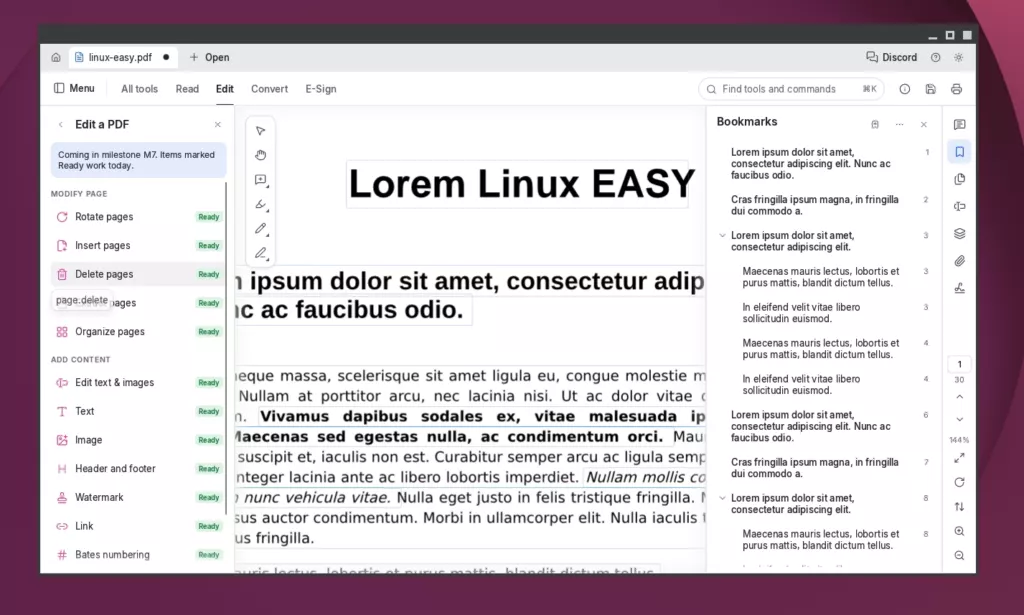The image size is (1024, 615).
Task: Go to next page chevron down
Action: (959, 419)
